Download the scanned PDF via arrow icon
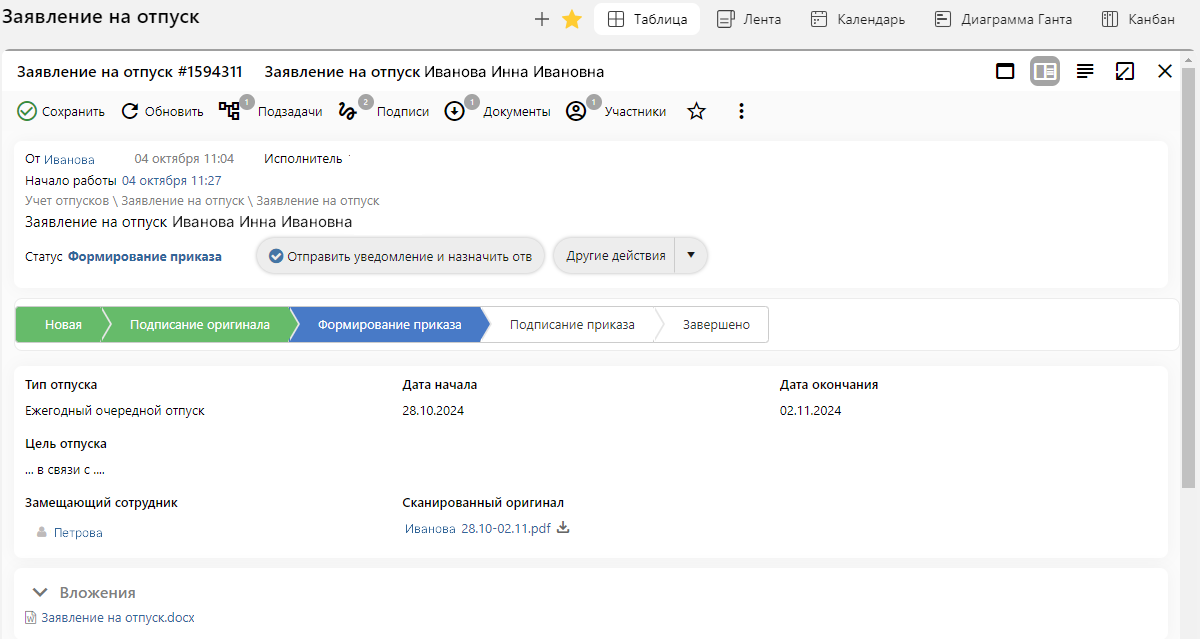Image resolution: width=1200 pixels, height=639 pixels. (x=563, y=528)
